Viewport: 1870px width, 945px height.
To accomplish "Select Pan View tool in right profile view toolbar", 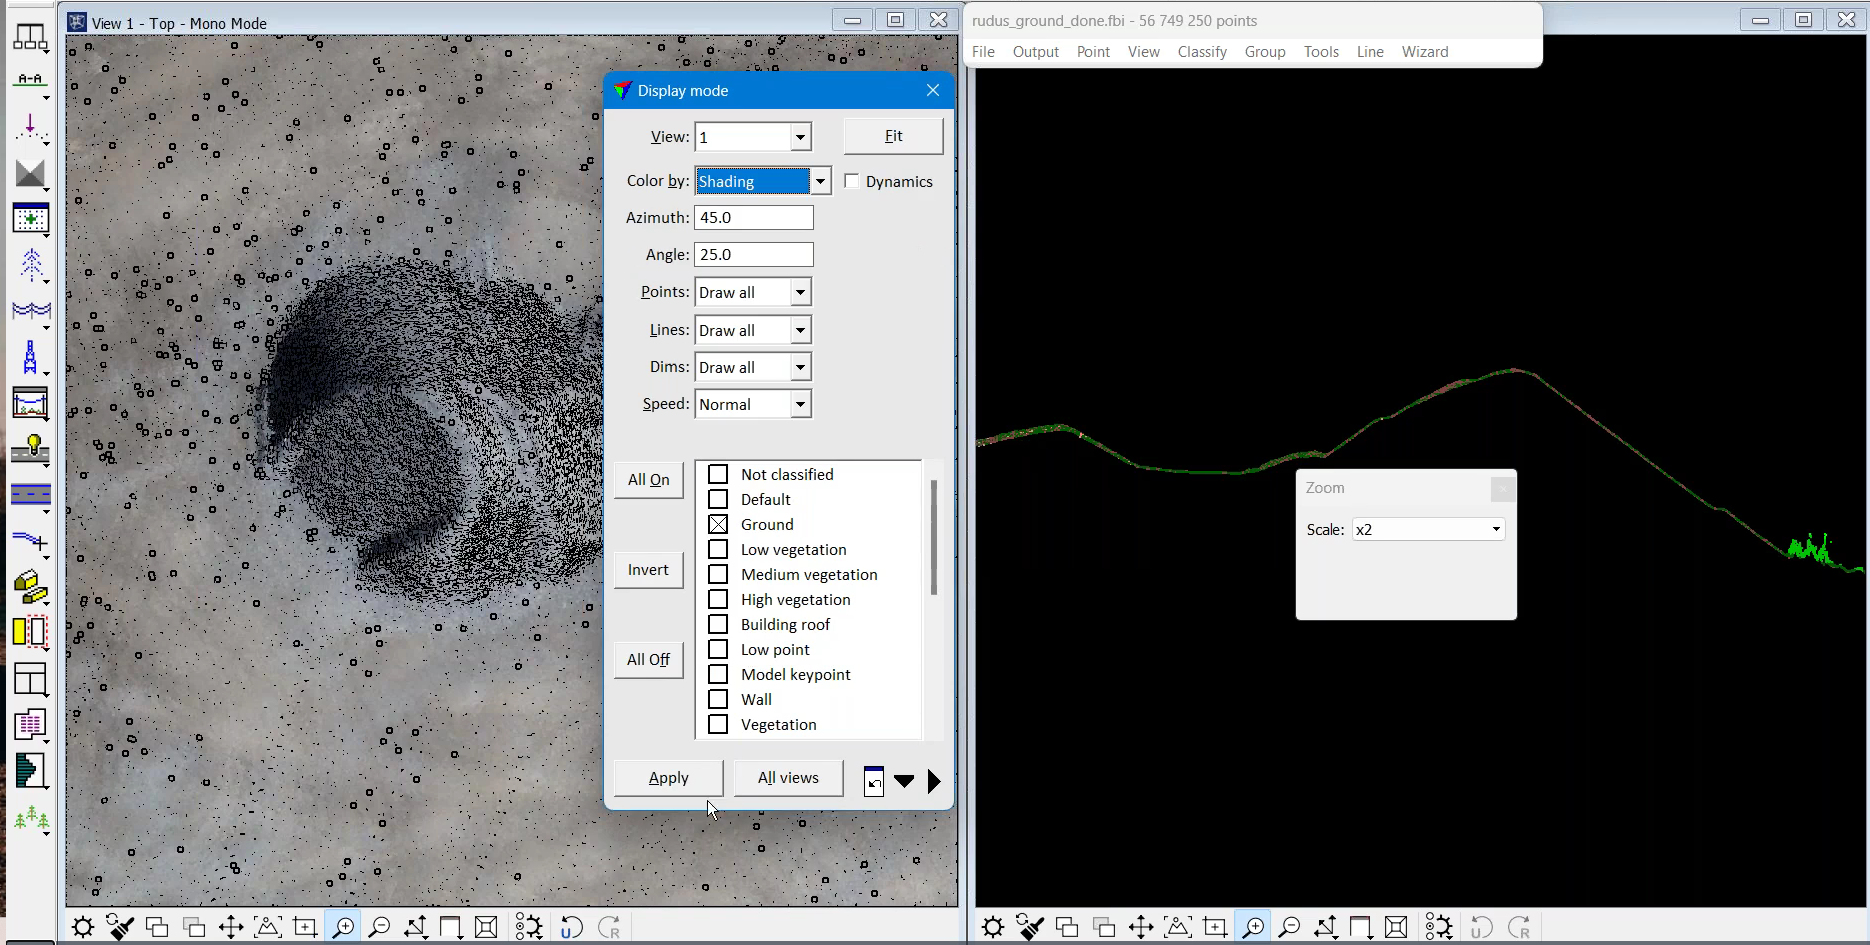I will pyautogui.click(x=1141, y=927).
